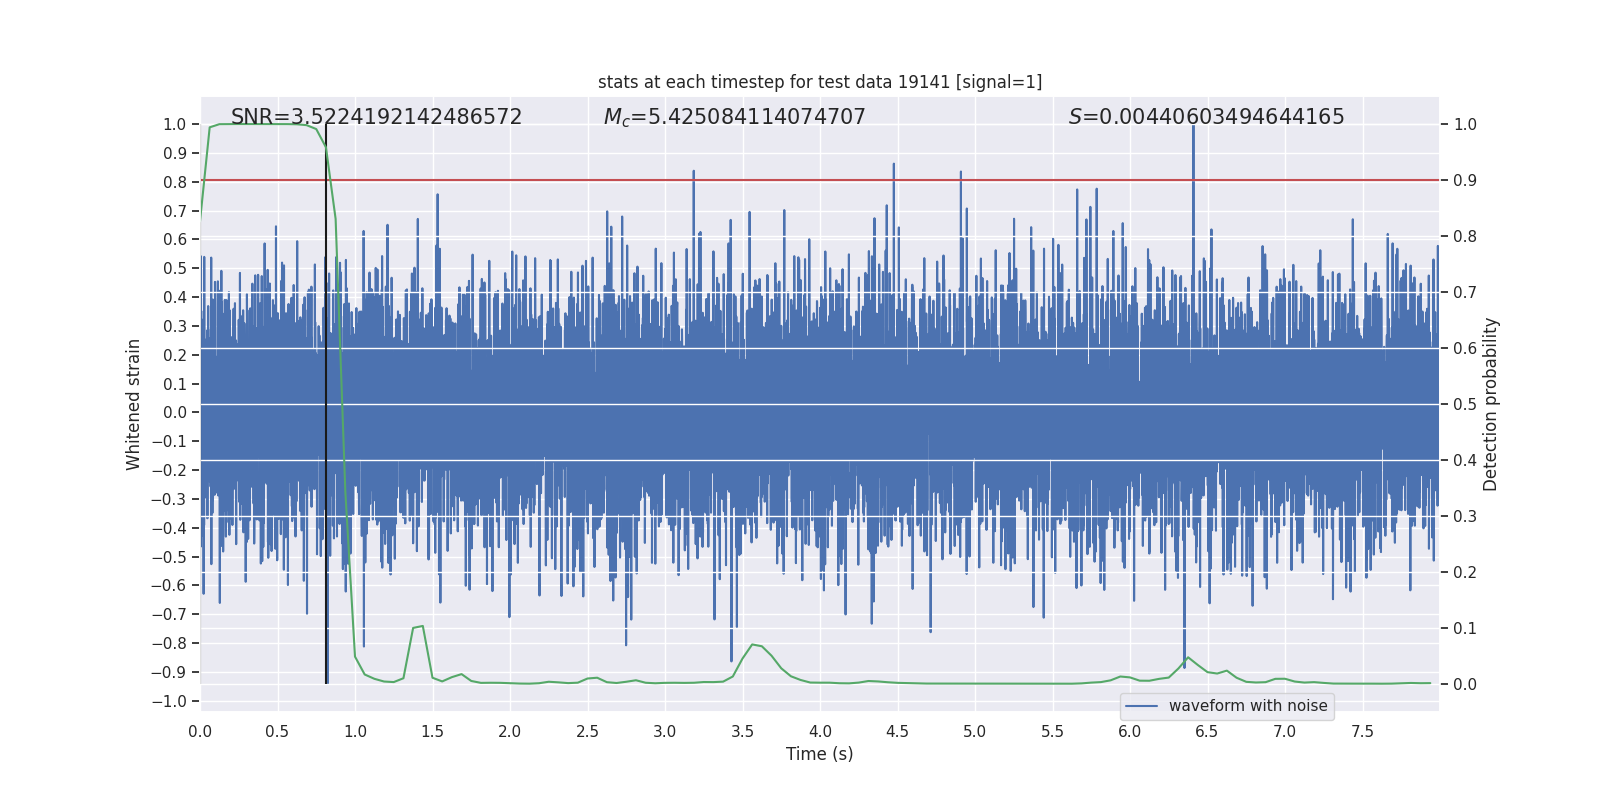Click the 0.4 tick on the Detection probability axis
This screenshot has width=1600, height=800.
(x=1465, y=460)
